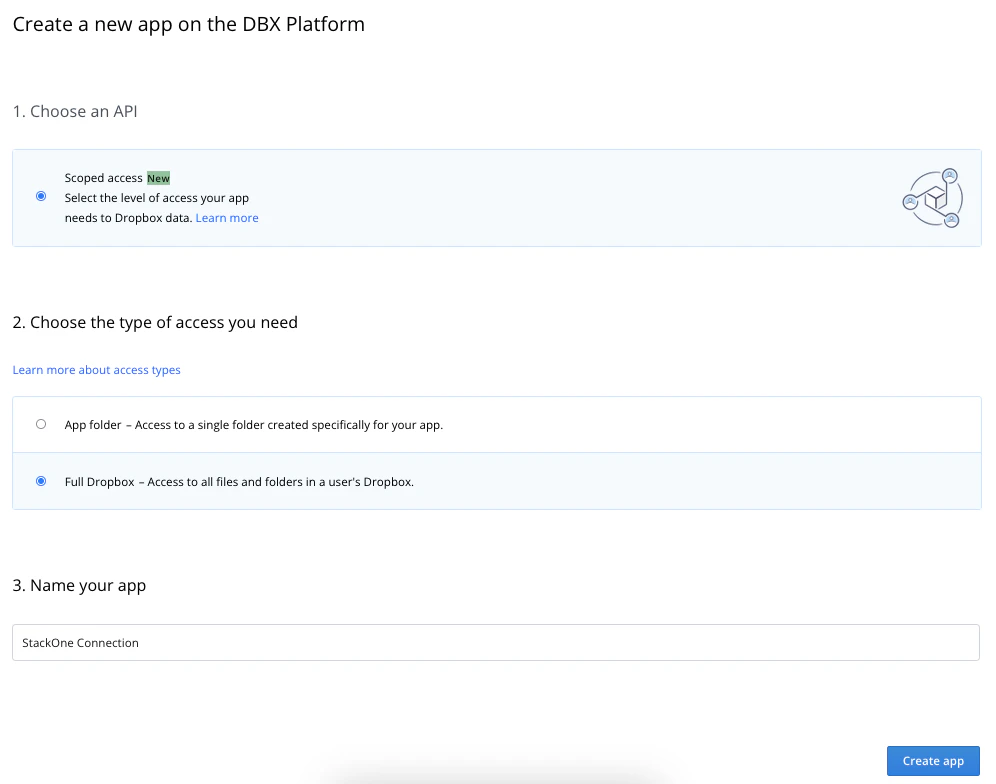Select the Scoped access API option
The width and height of the screenshot is (996, 784).
point(41,196)
